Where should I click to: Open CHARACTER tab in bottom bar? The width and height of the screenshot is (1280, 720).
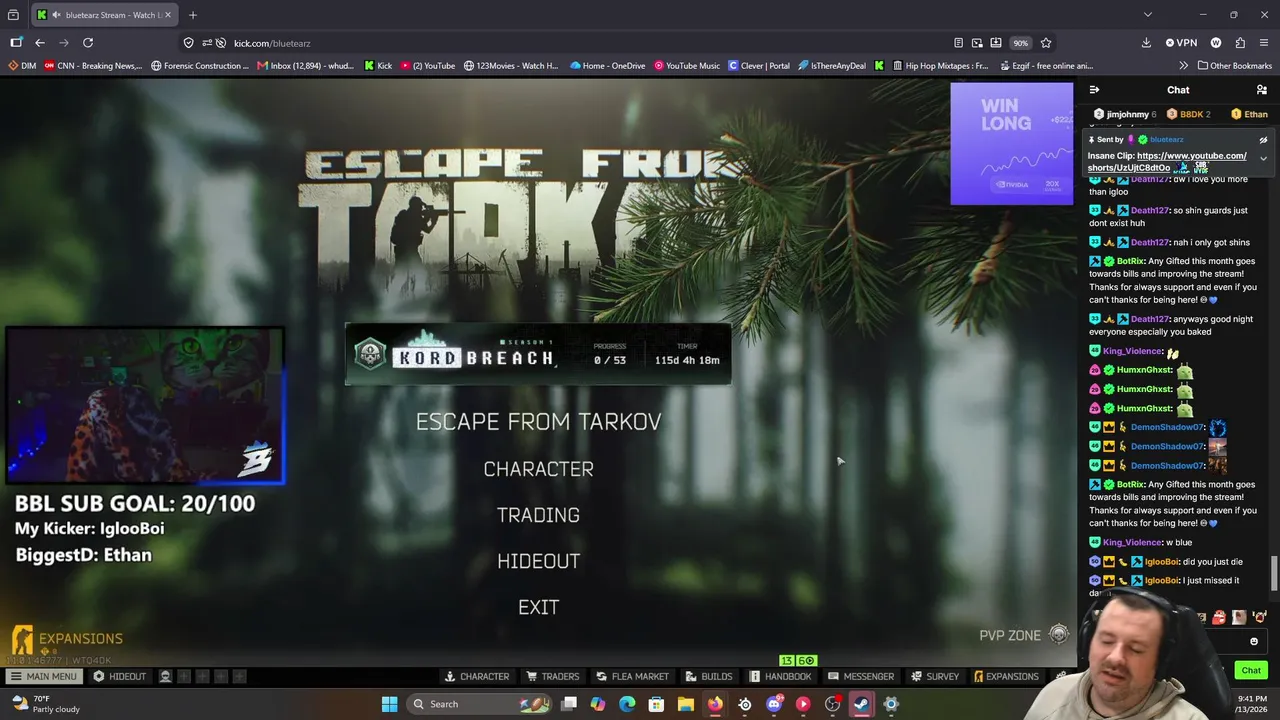point(477,676)
